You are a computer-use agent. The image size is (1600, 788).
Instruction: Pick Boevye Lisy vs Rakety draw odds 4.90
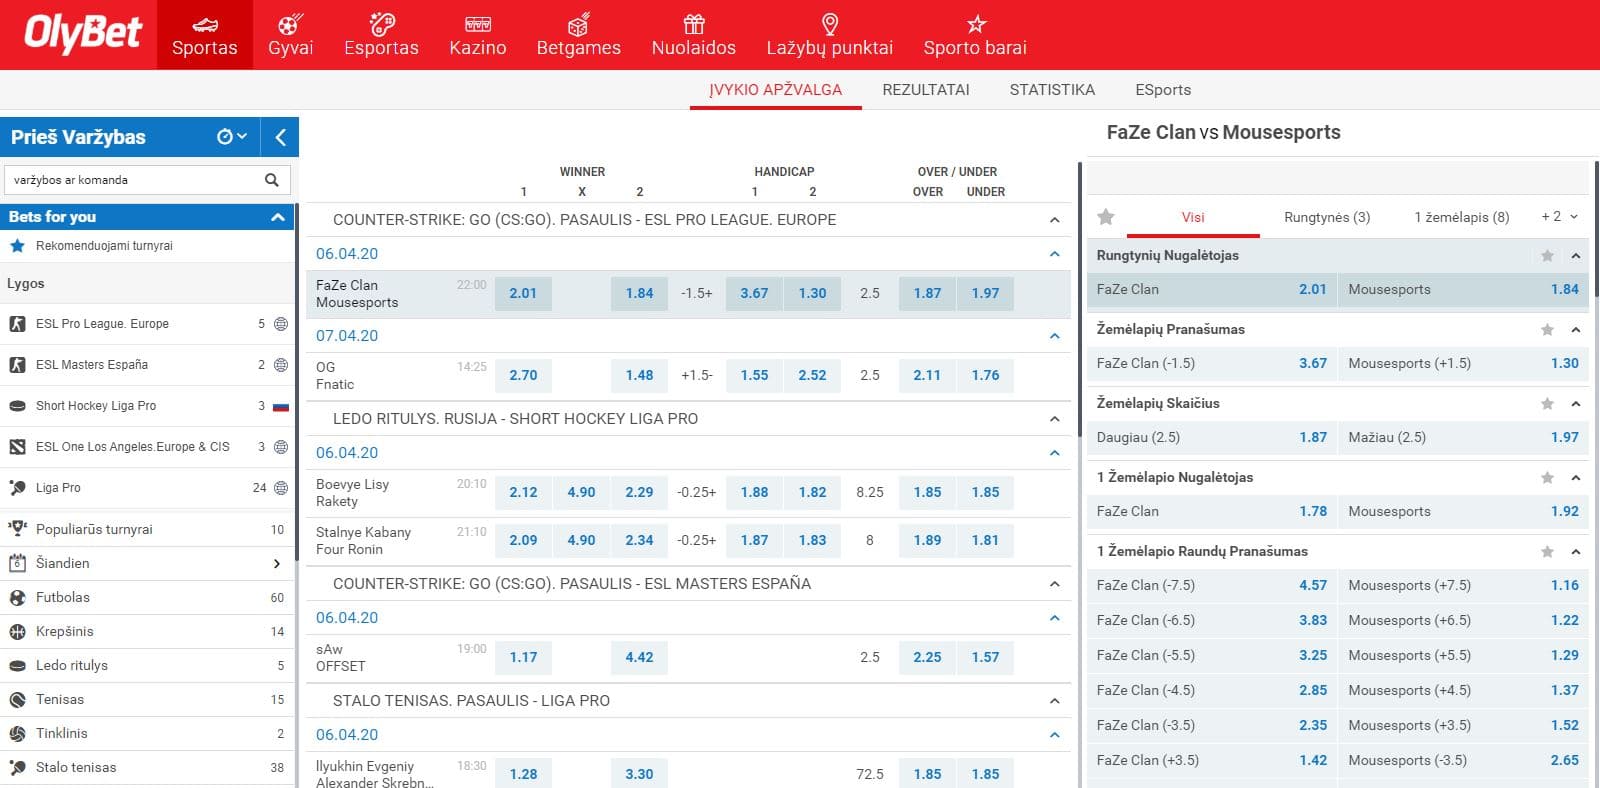581,492
